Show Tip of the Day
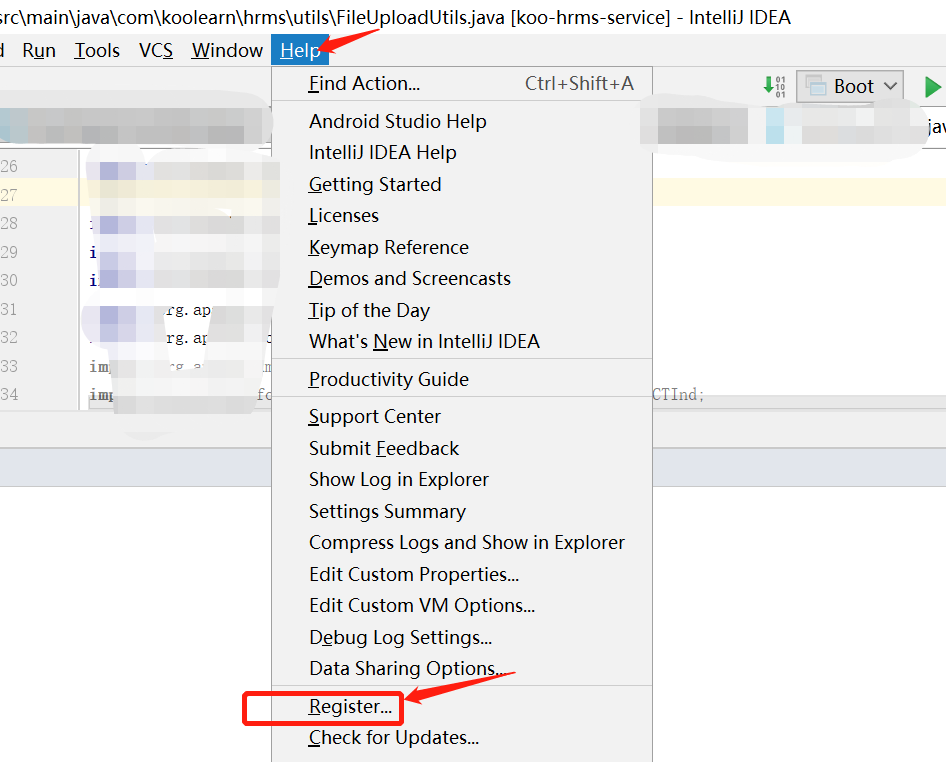 462,310
